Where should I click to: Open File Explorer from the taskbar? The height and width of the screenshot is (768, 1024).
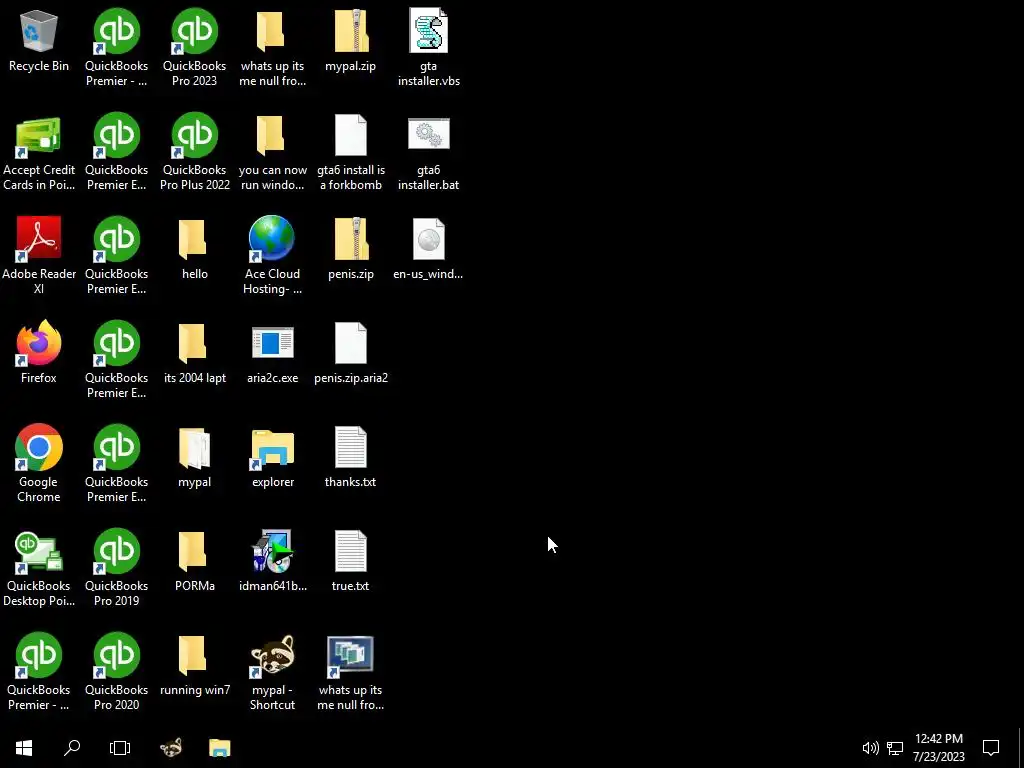(x=219, y=748)
